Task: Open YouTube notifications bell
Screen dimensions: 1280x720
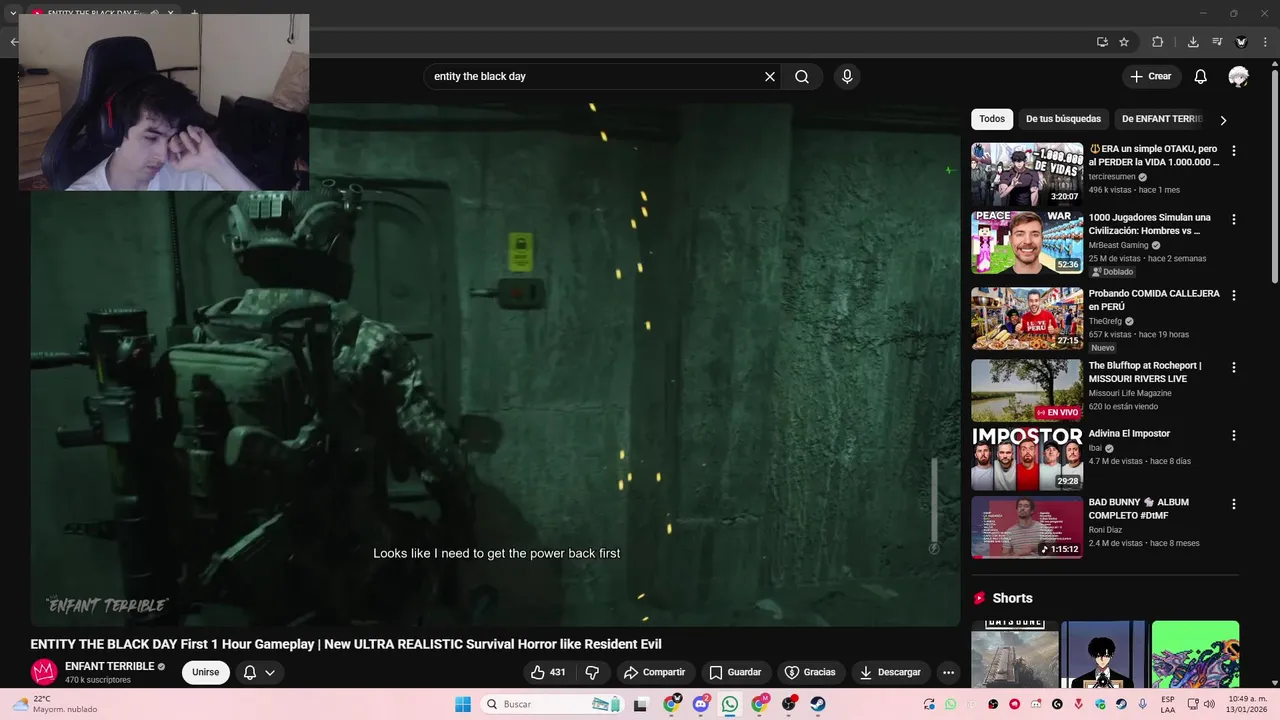Action: point(1201,77)
